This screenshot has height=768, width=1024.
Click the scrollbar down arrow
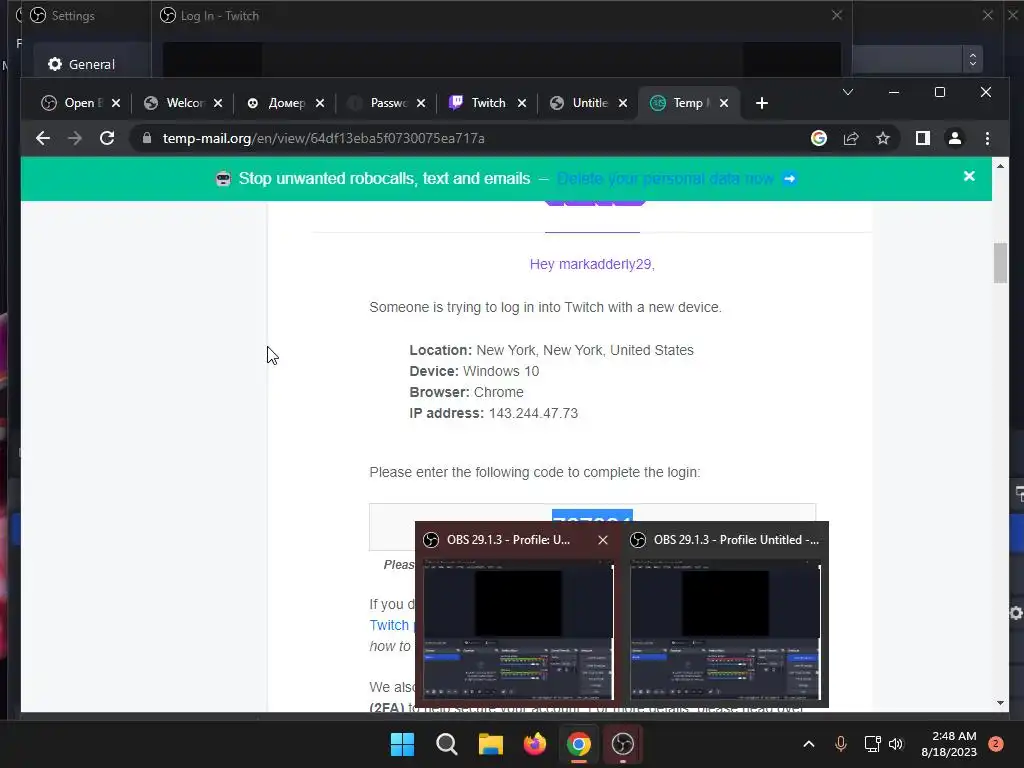coord(1000,703)
